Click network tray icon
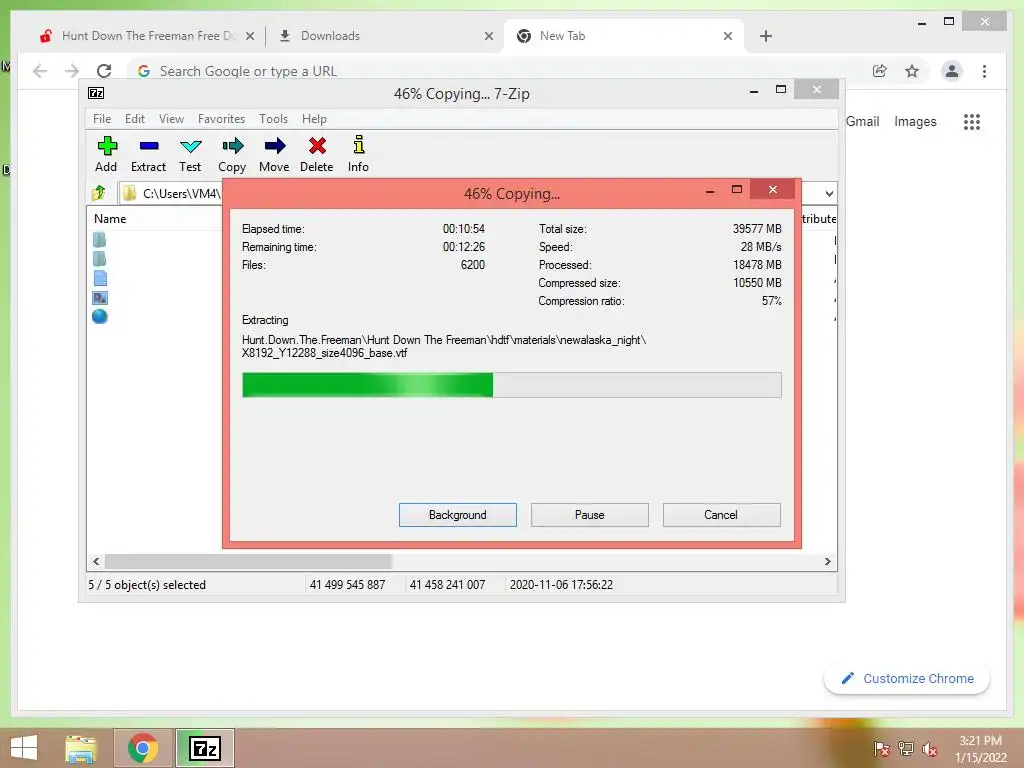 (905, 749)
